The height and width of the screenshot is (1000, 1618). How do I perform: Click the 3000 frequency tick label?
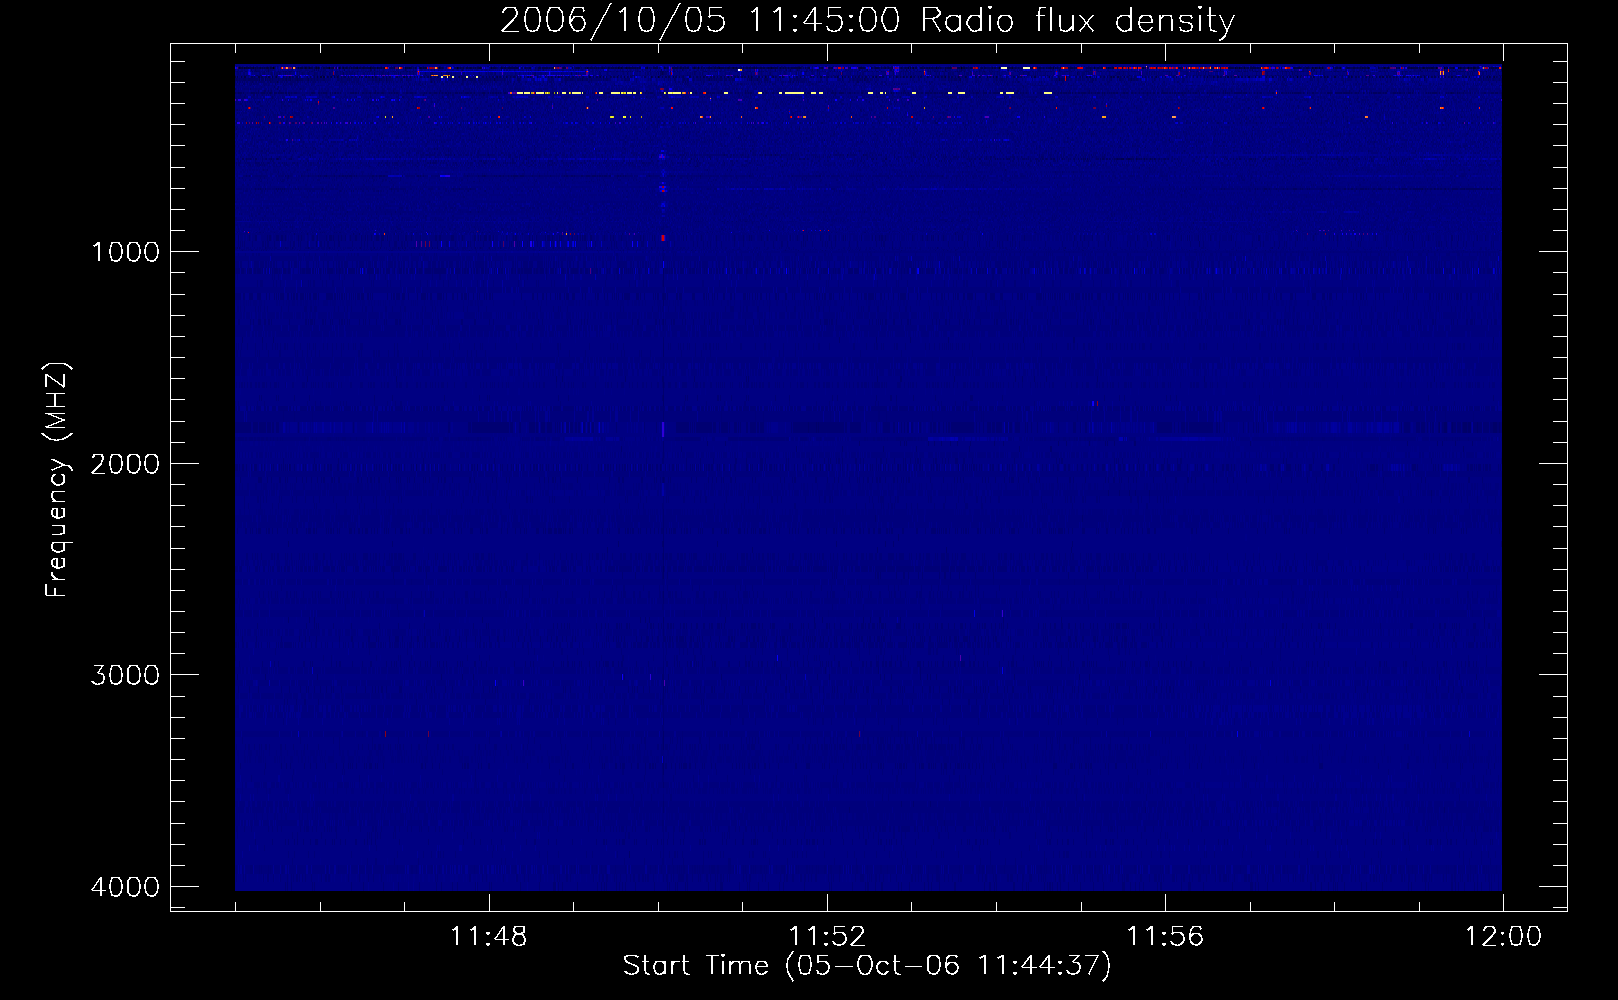125,675
